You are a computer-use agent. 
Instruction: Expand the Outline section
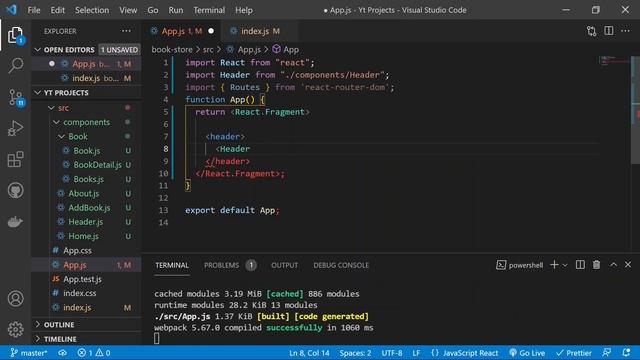[x=87, y=324]
